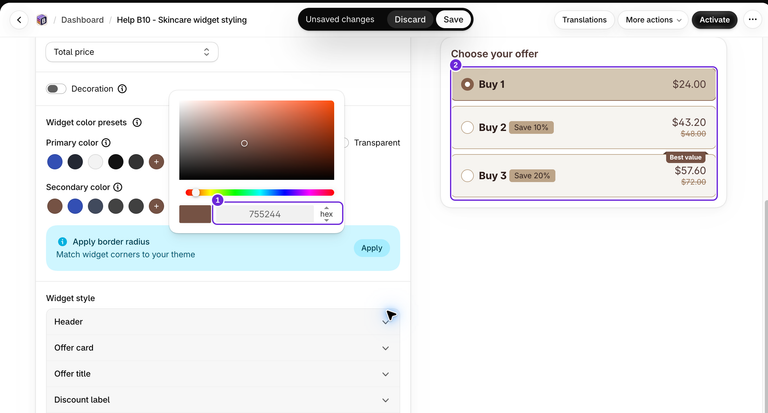768x413 pixels.
Task: Expand the Offer title style section
Action: point(223,374)
